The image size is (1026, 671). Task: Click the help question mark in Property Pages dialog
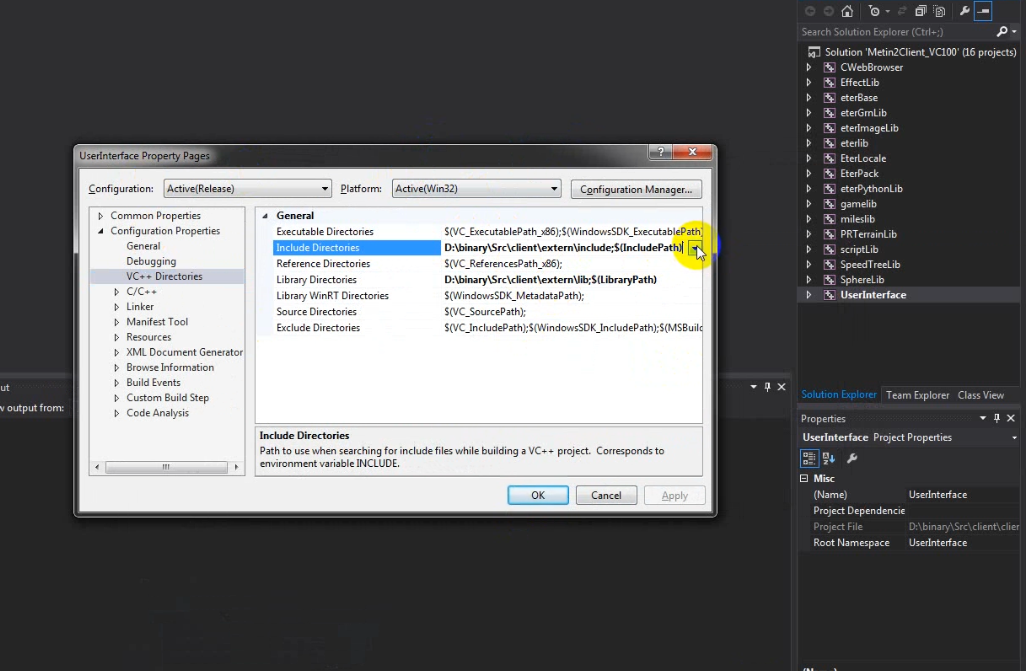(x=661, y=152)
